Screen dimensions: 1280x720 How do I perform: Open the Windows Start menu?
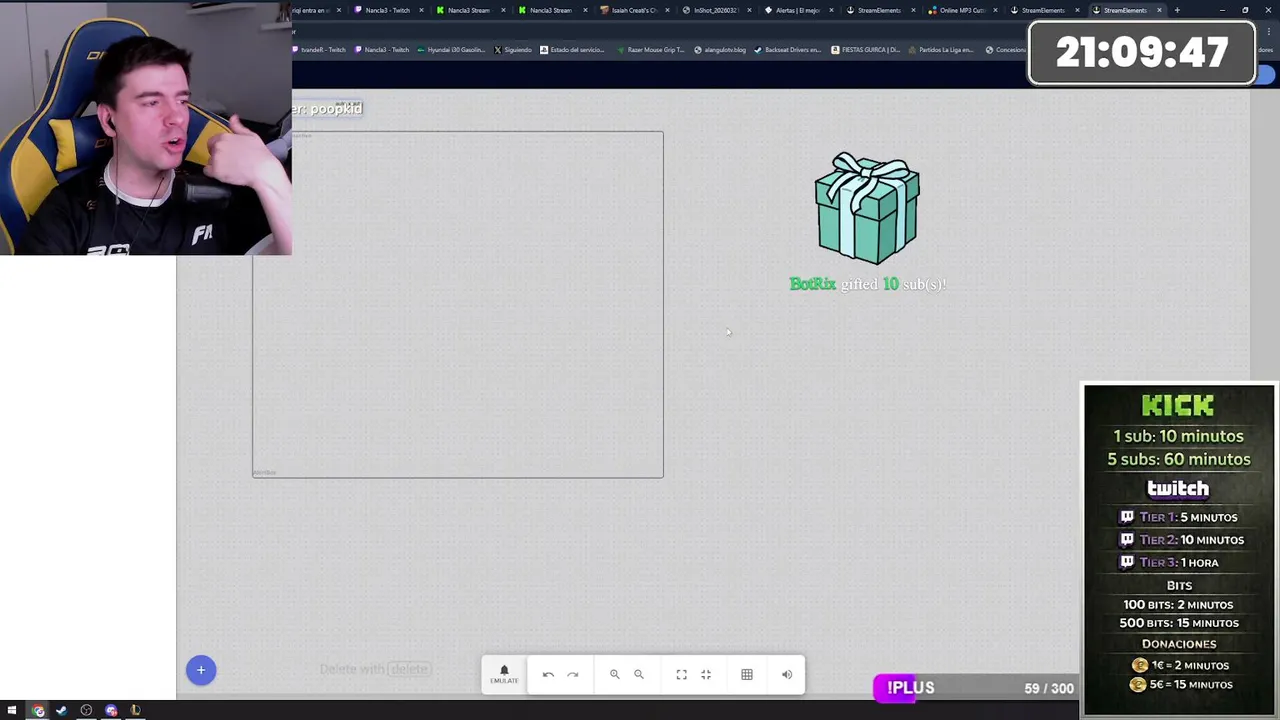point(12,711)
